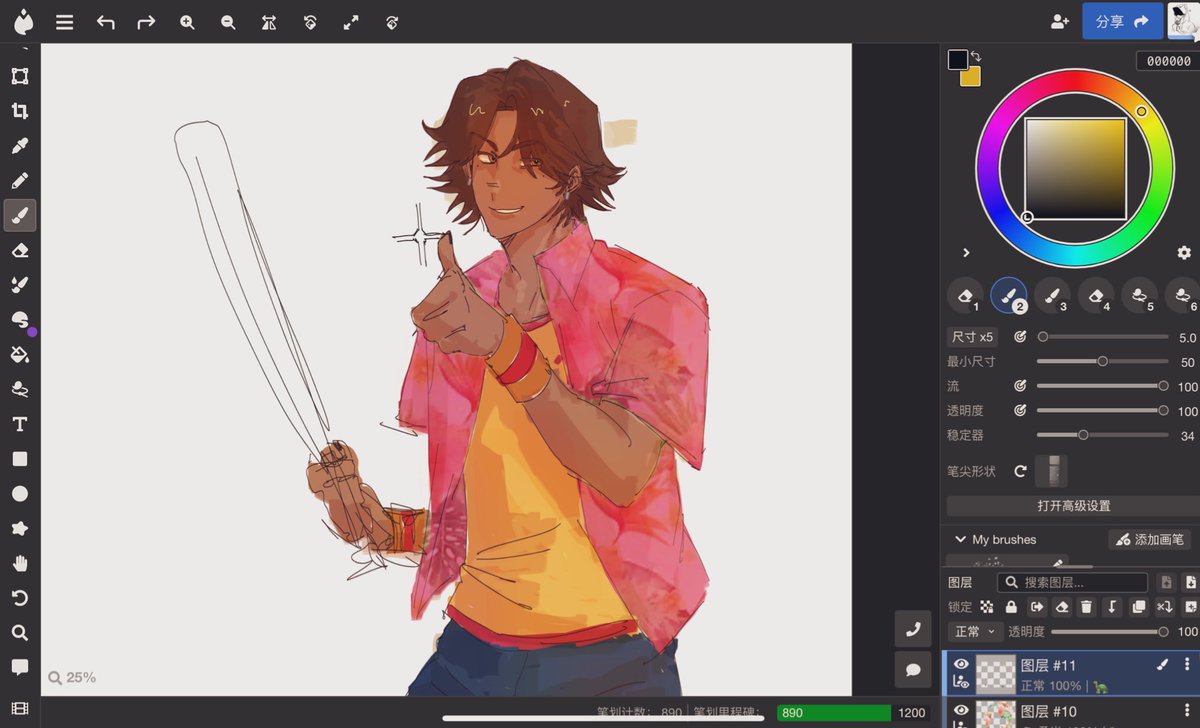1200x728 pixels.
Task: Select the crop tool
Action: (19, 111)
